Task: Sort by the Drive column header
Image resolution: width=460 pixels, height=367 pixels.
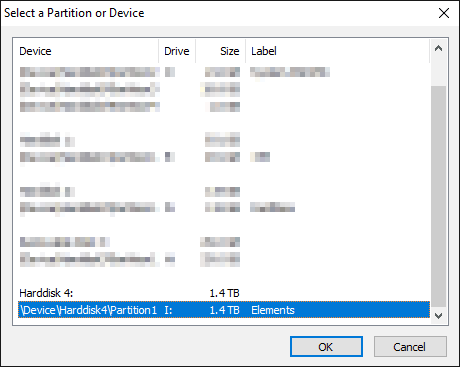Action: pyautogui.click(x=177, y=51)
